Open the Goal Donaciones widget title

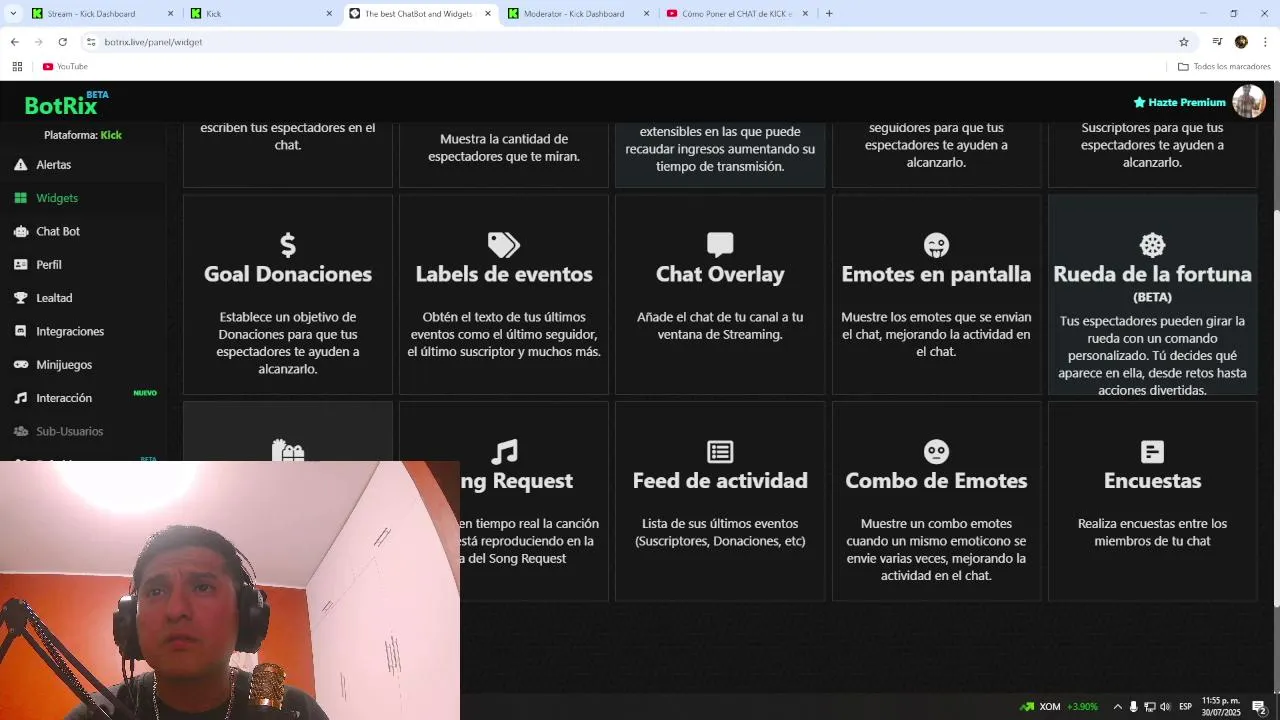click(288, 274)
